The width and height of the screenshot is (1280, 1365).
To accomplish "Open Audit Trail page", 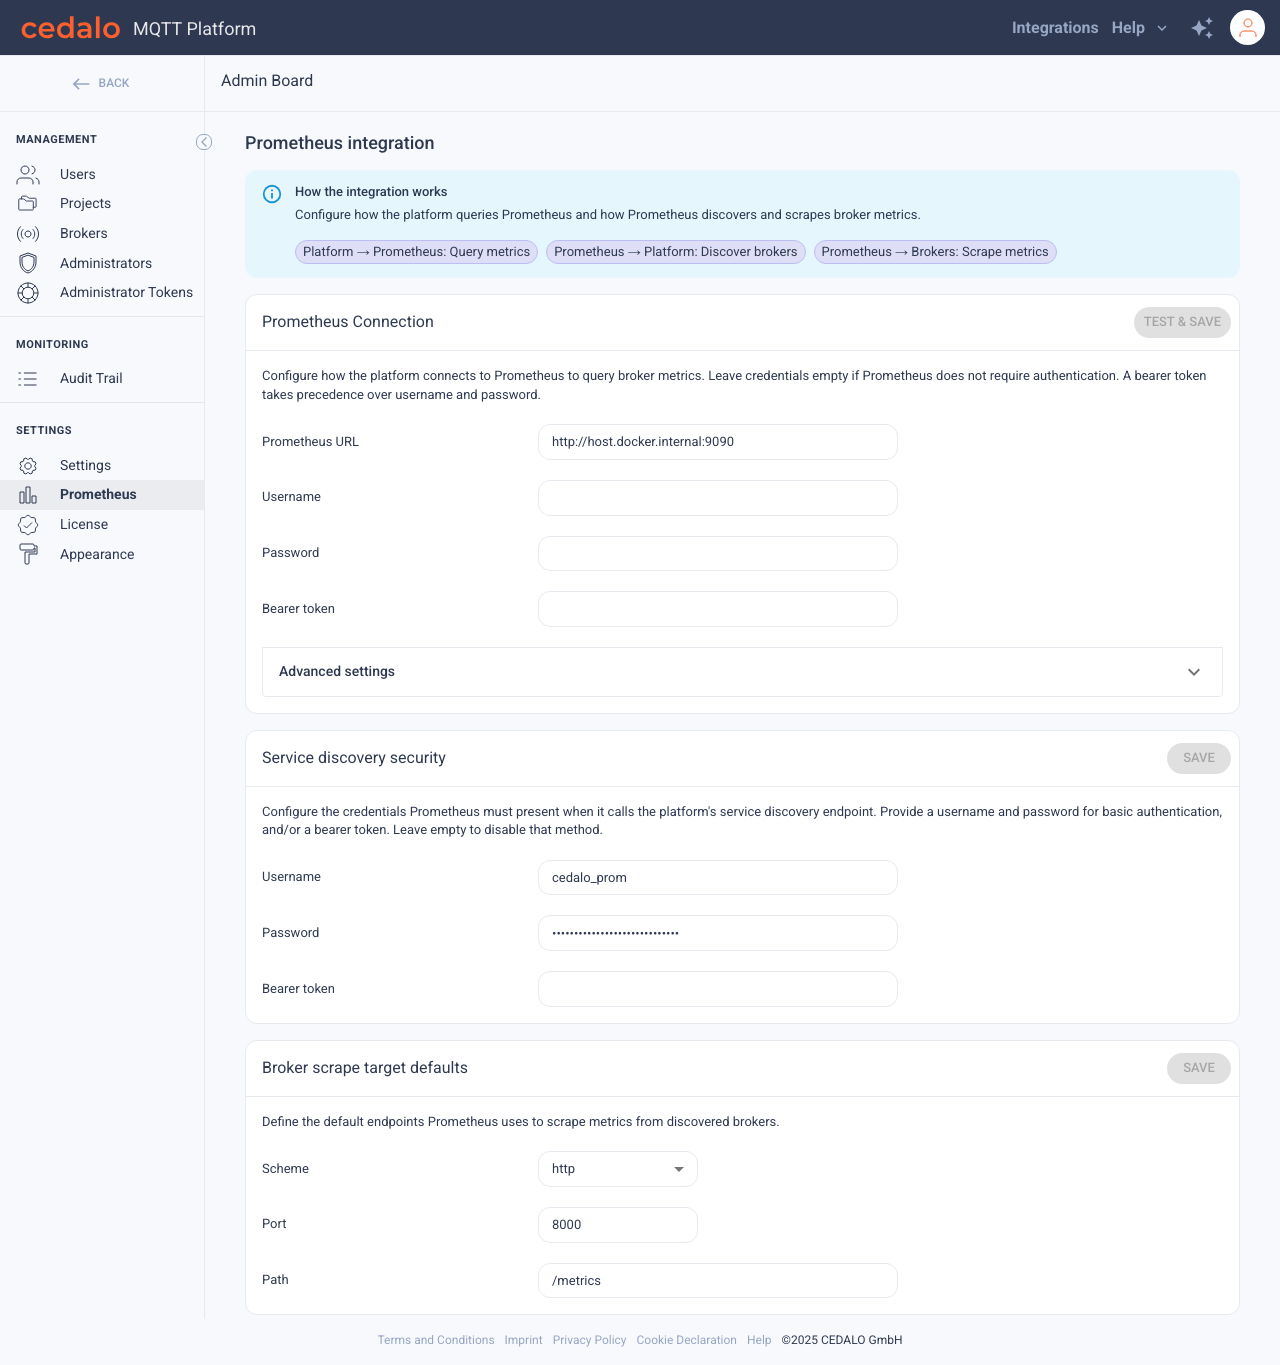I will (x=91, y=379).
